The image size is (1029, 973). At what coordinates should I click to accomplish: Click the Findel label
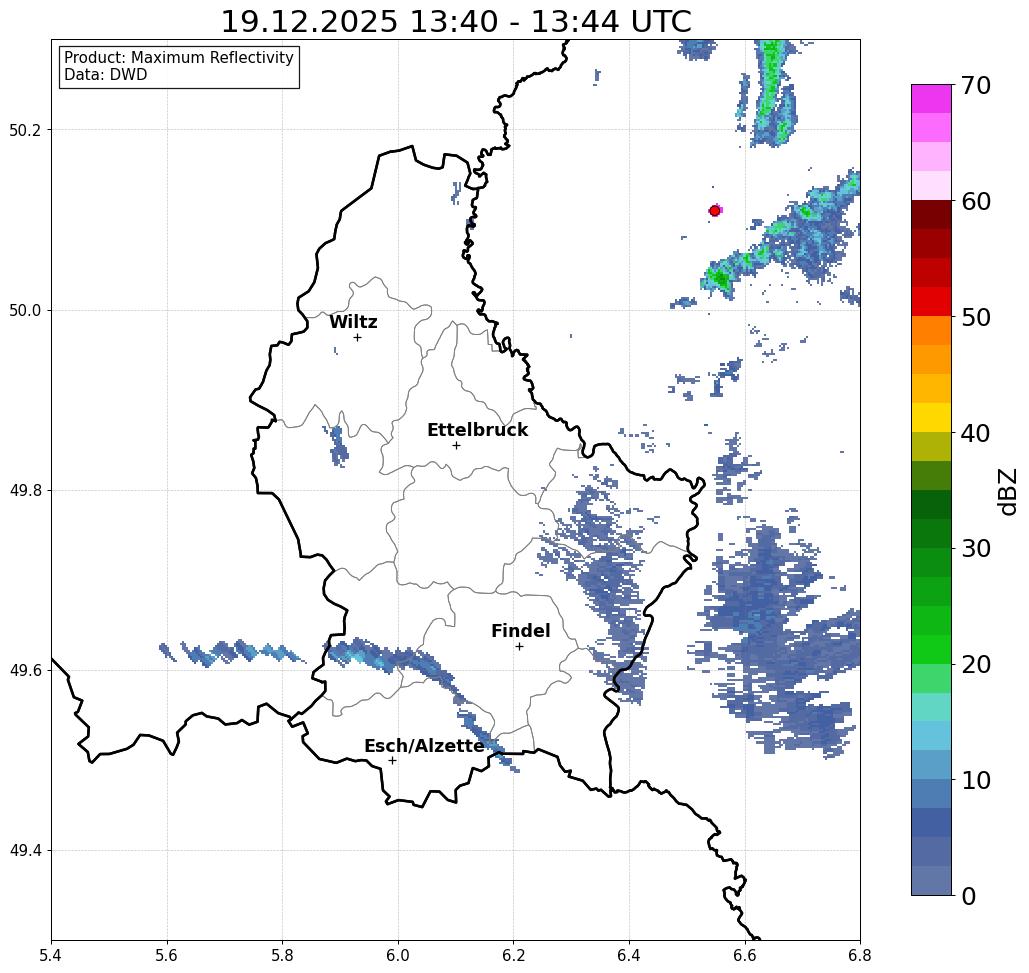pyautogui.click(x=520, y=631)
